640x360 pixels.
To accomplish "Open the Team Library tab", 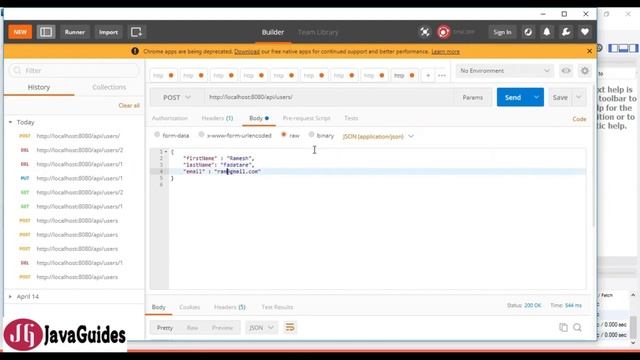I will [x=318, y=32].
